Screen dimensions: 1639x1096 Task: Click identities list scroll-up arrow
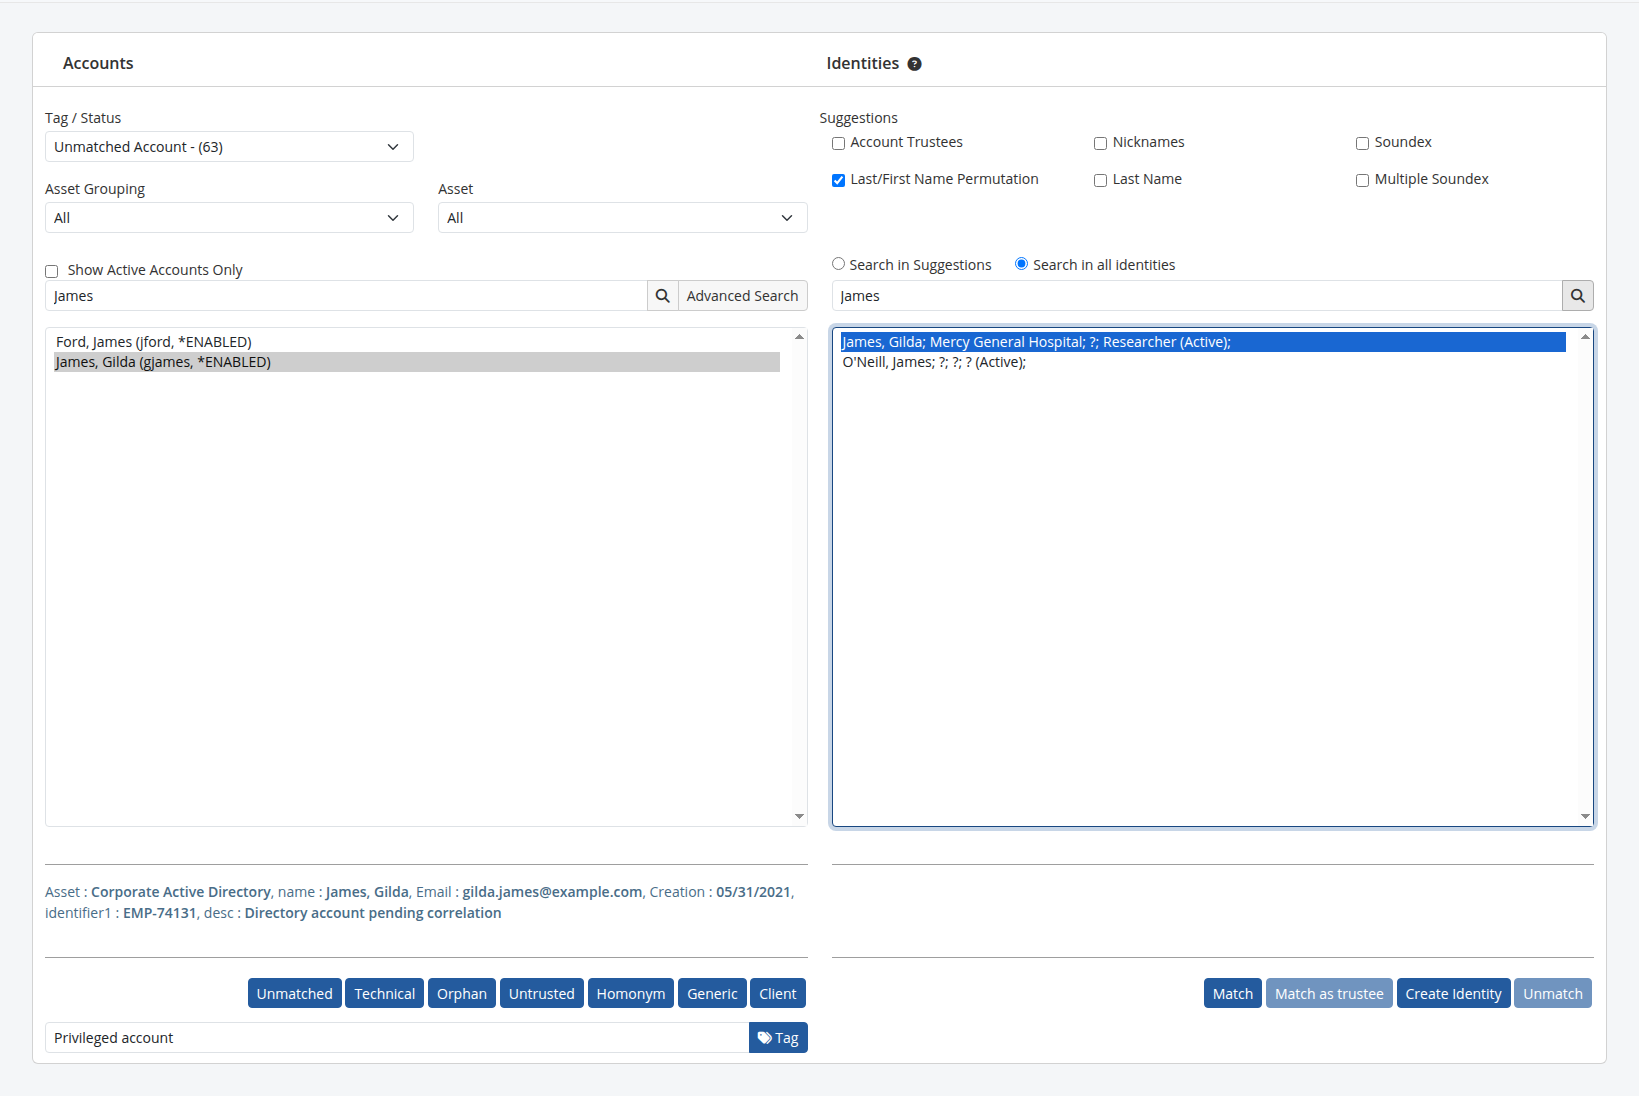pyautogui.click(x=1585, y=337)
